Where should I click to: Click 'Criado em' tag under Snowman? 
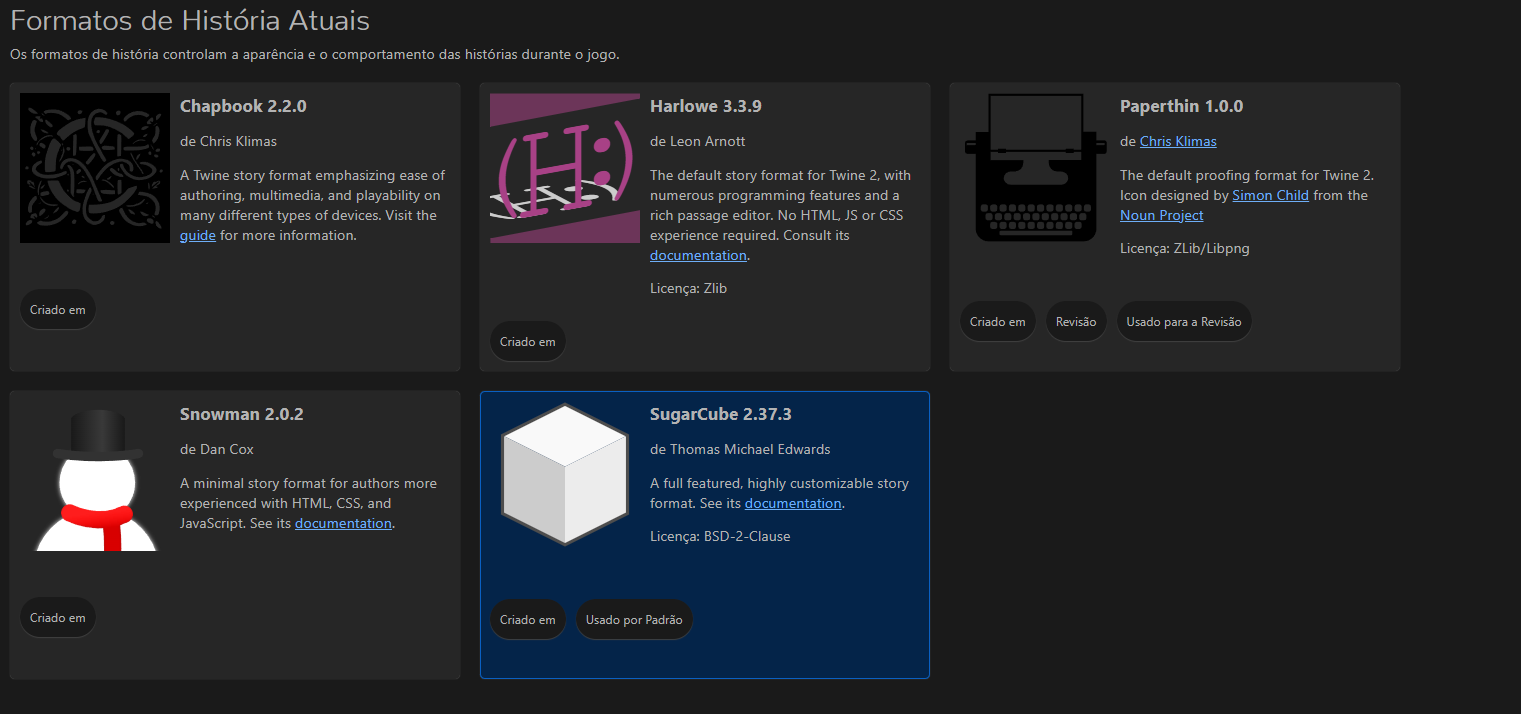58,617
